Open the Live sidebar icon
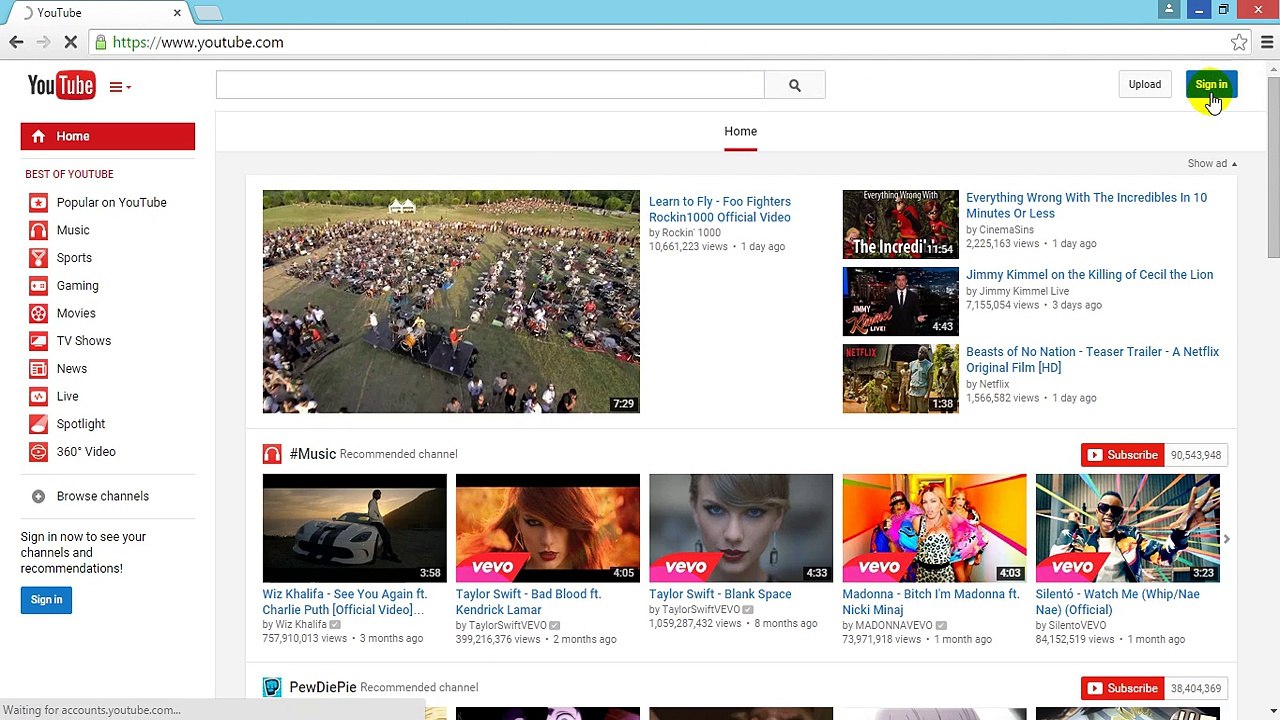This screenshot has height=720, width=1280. [x=38, y=396]
